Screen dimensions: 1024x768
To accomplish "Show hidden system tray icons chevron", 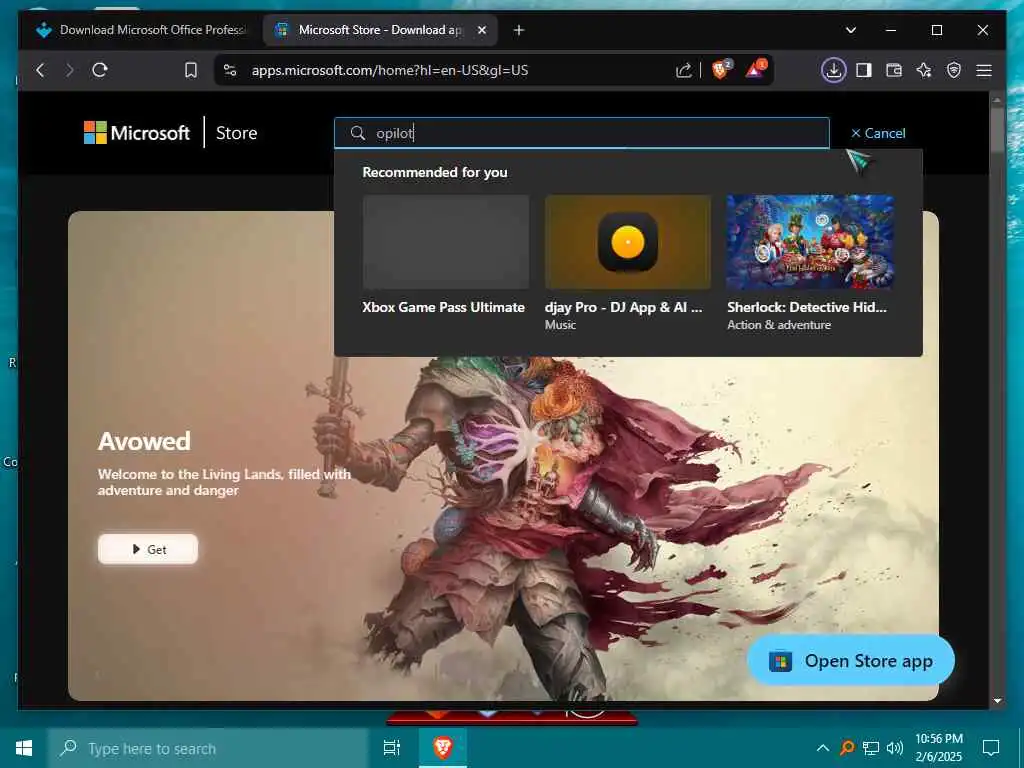I will click(823, 748).
